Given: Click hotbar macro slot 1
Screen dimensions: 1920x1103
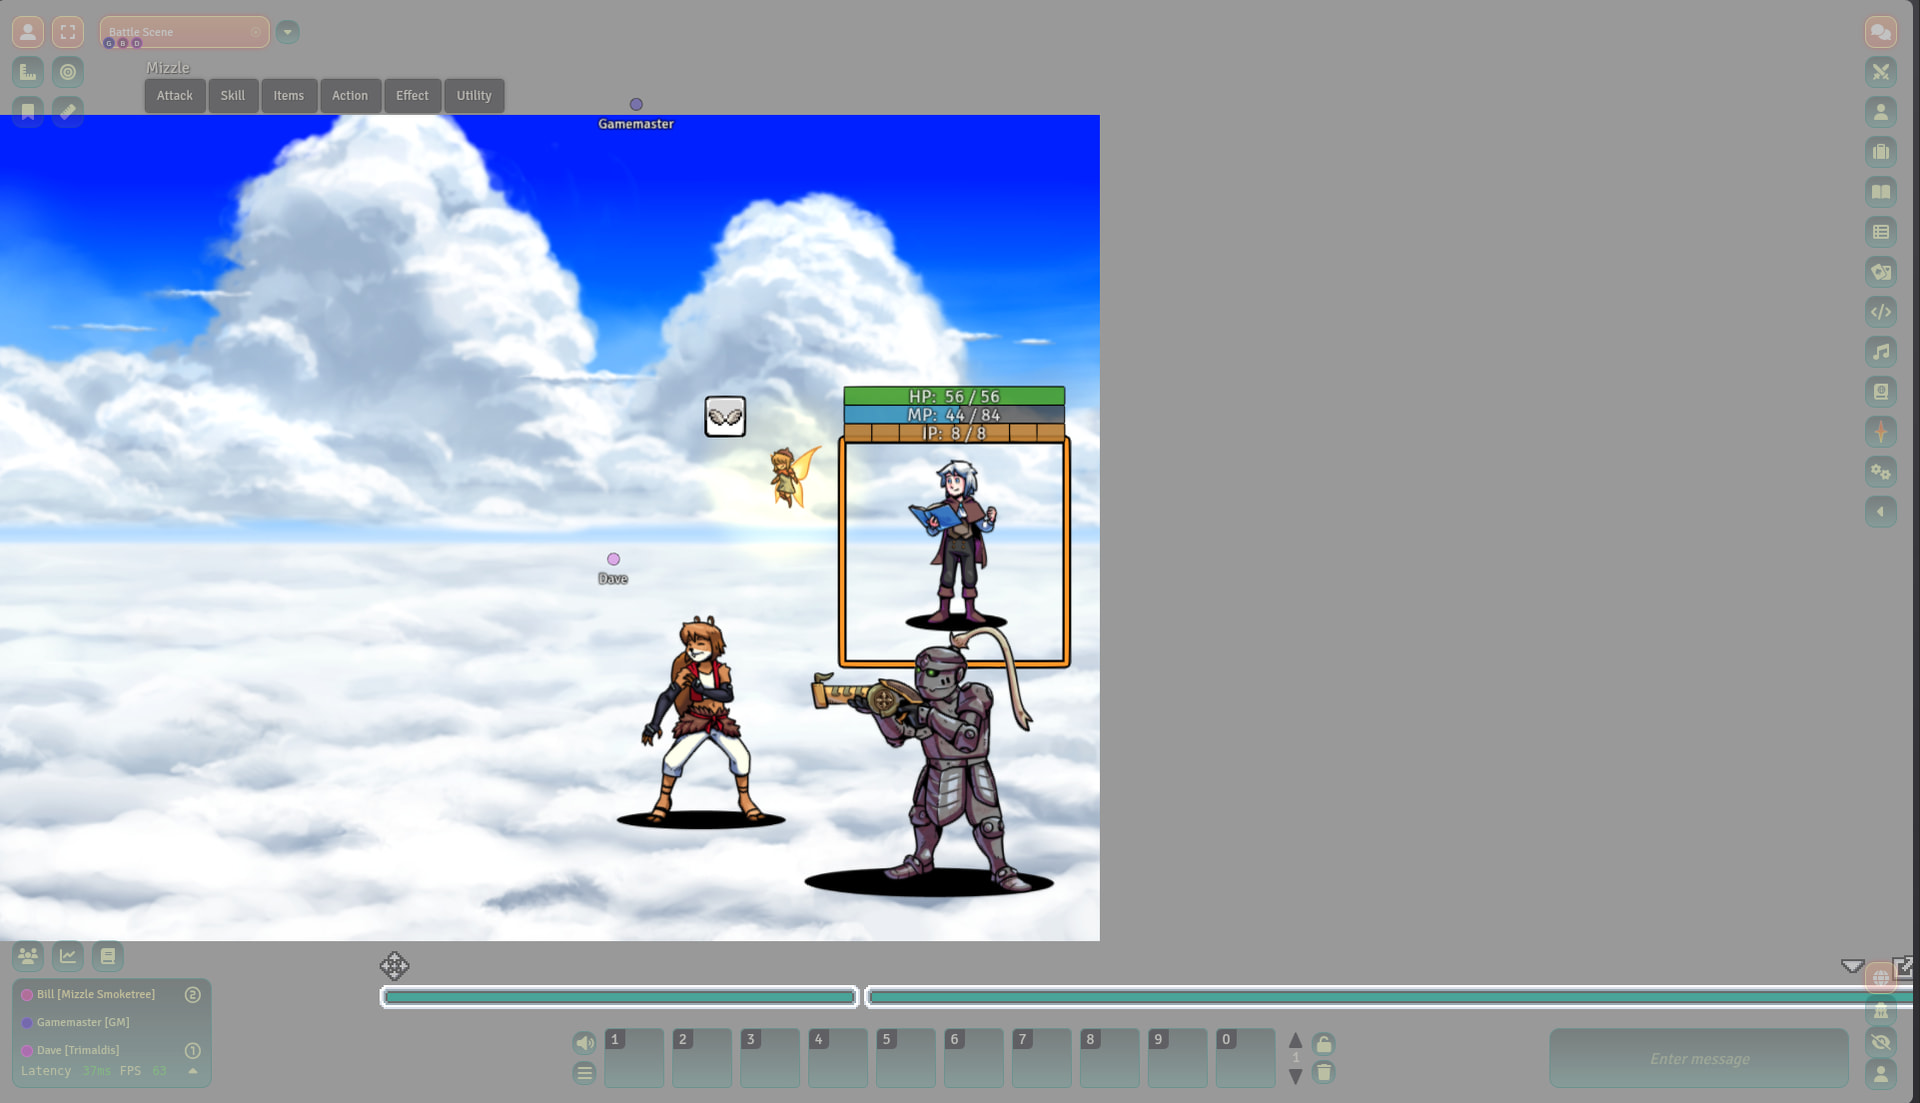Looking at the screenshot, I should pyautogui.click(x=634, y=1058).
